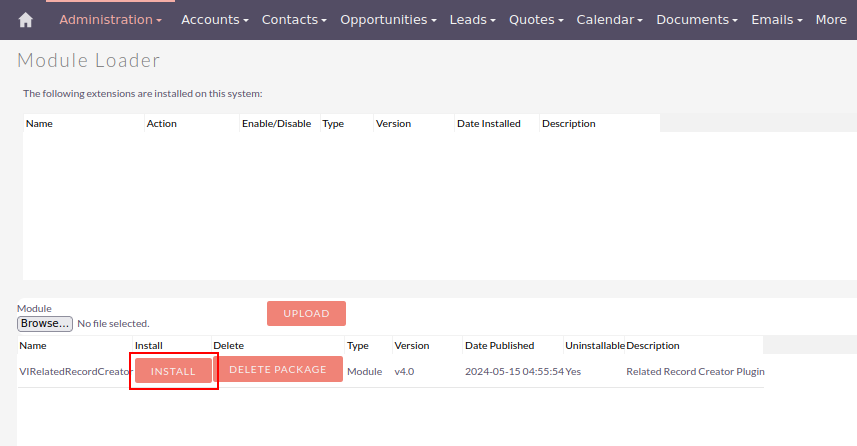Click the 'Action' column header
Image resolution: width=857 pixels, height=446 pixels.
click(x=162, y=124)
